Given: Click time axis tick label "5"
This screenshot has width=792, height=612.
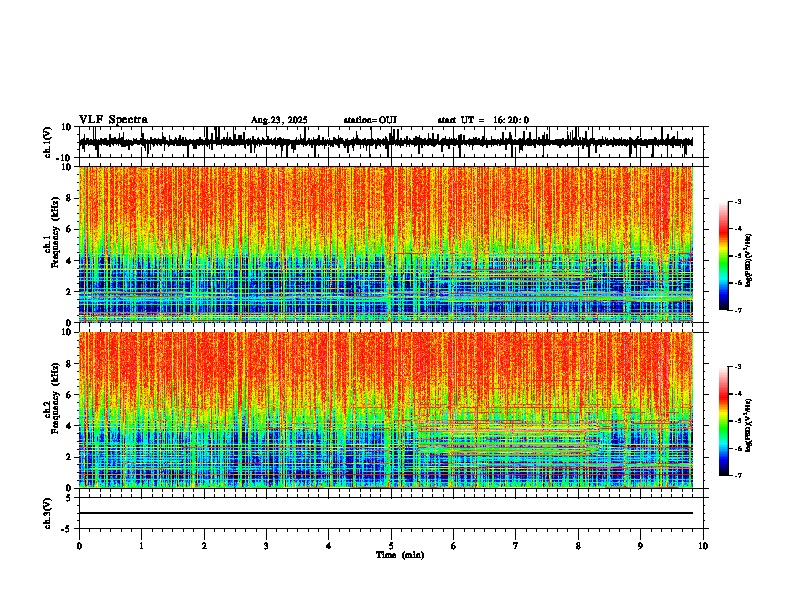Looking at the screenshot, I should click(x=391, y=546).
